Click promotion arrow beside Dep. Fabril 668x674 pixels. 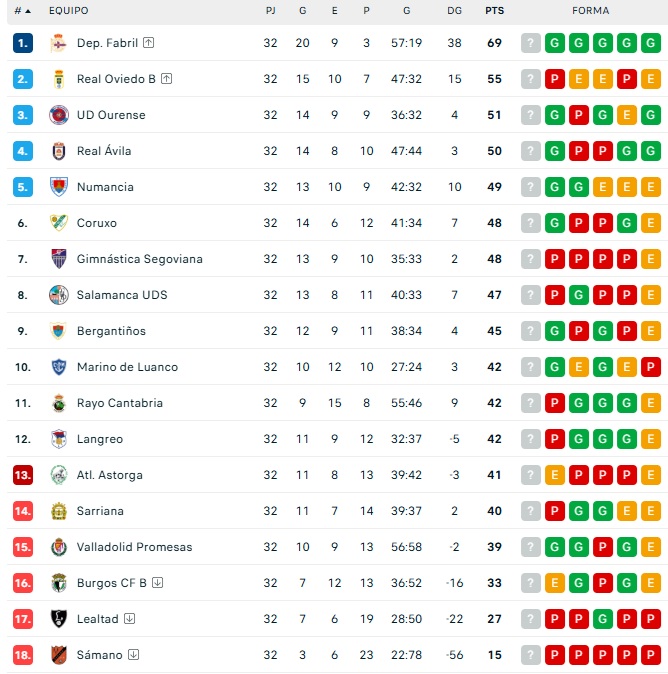click(x=149, y=43)
